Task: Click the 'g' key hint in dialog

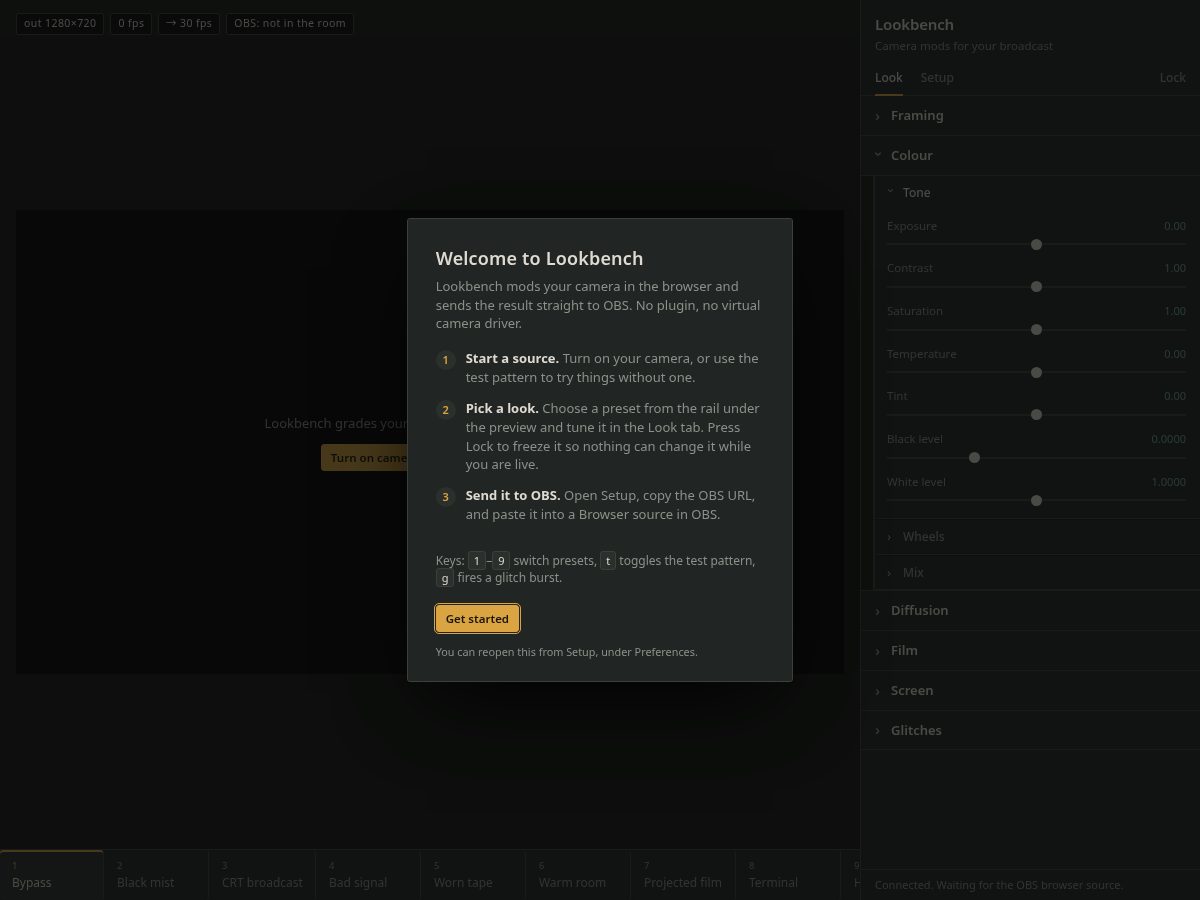Action: pos(445,578)
